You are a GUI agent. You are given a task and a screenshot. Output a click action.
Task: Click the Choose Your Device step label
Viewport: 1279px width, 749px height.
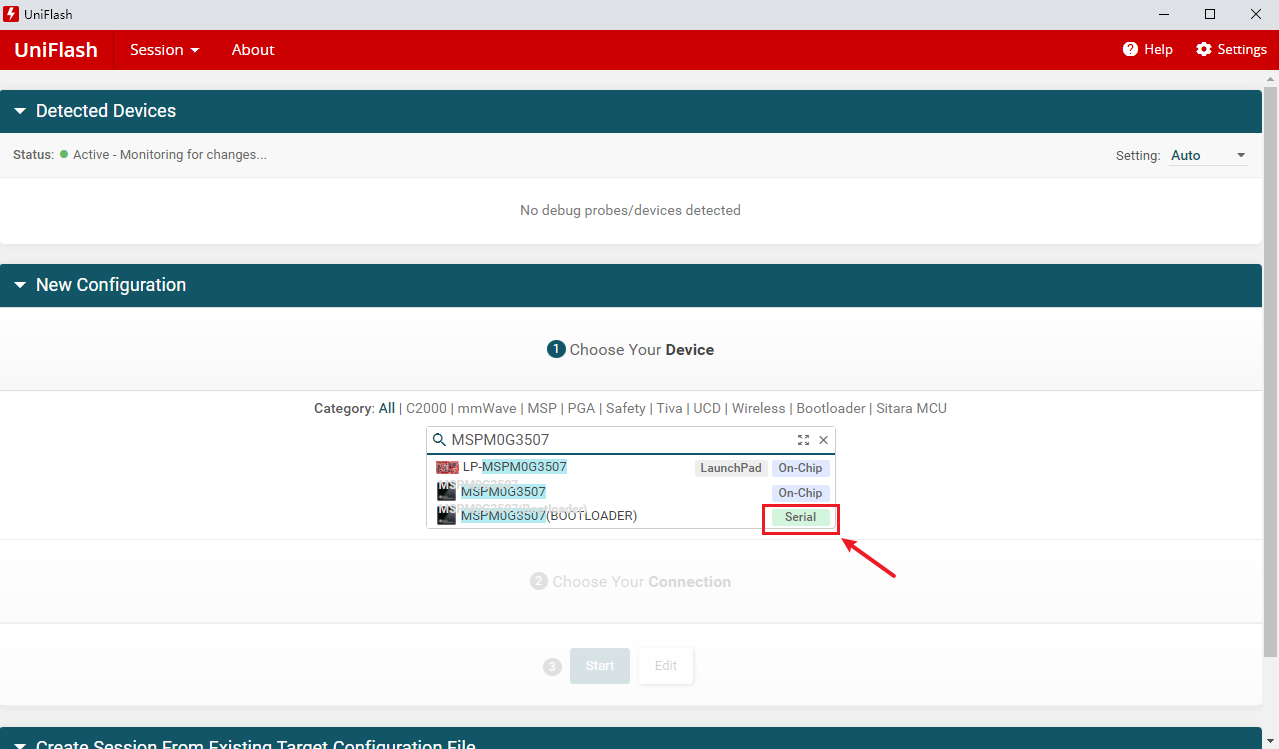641,349
